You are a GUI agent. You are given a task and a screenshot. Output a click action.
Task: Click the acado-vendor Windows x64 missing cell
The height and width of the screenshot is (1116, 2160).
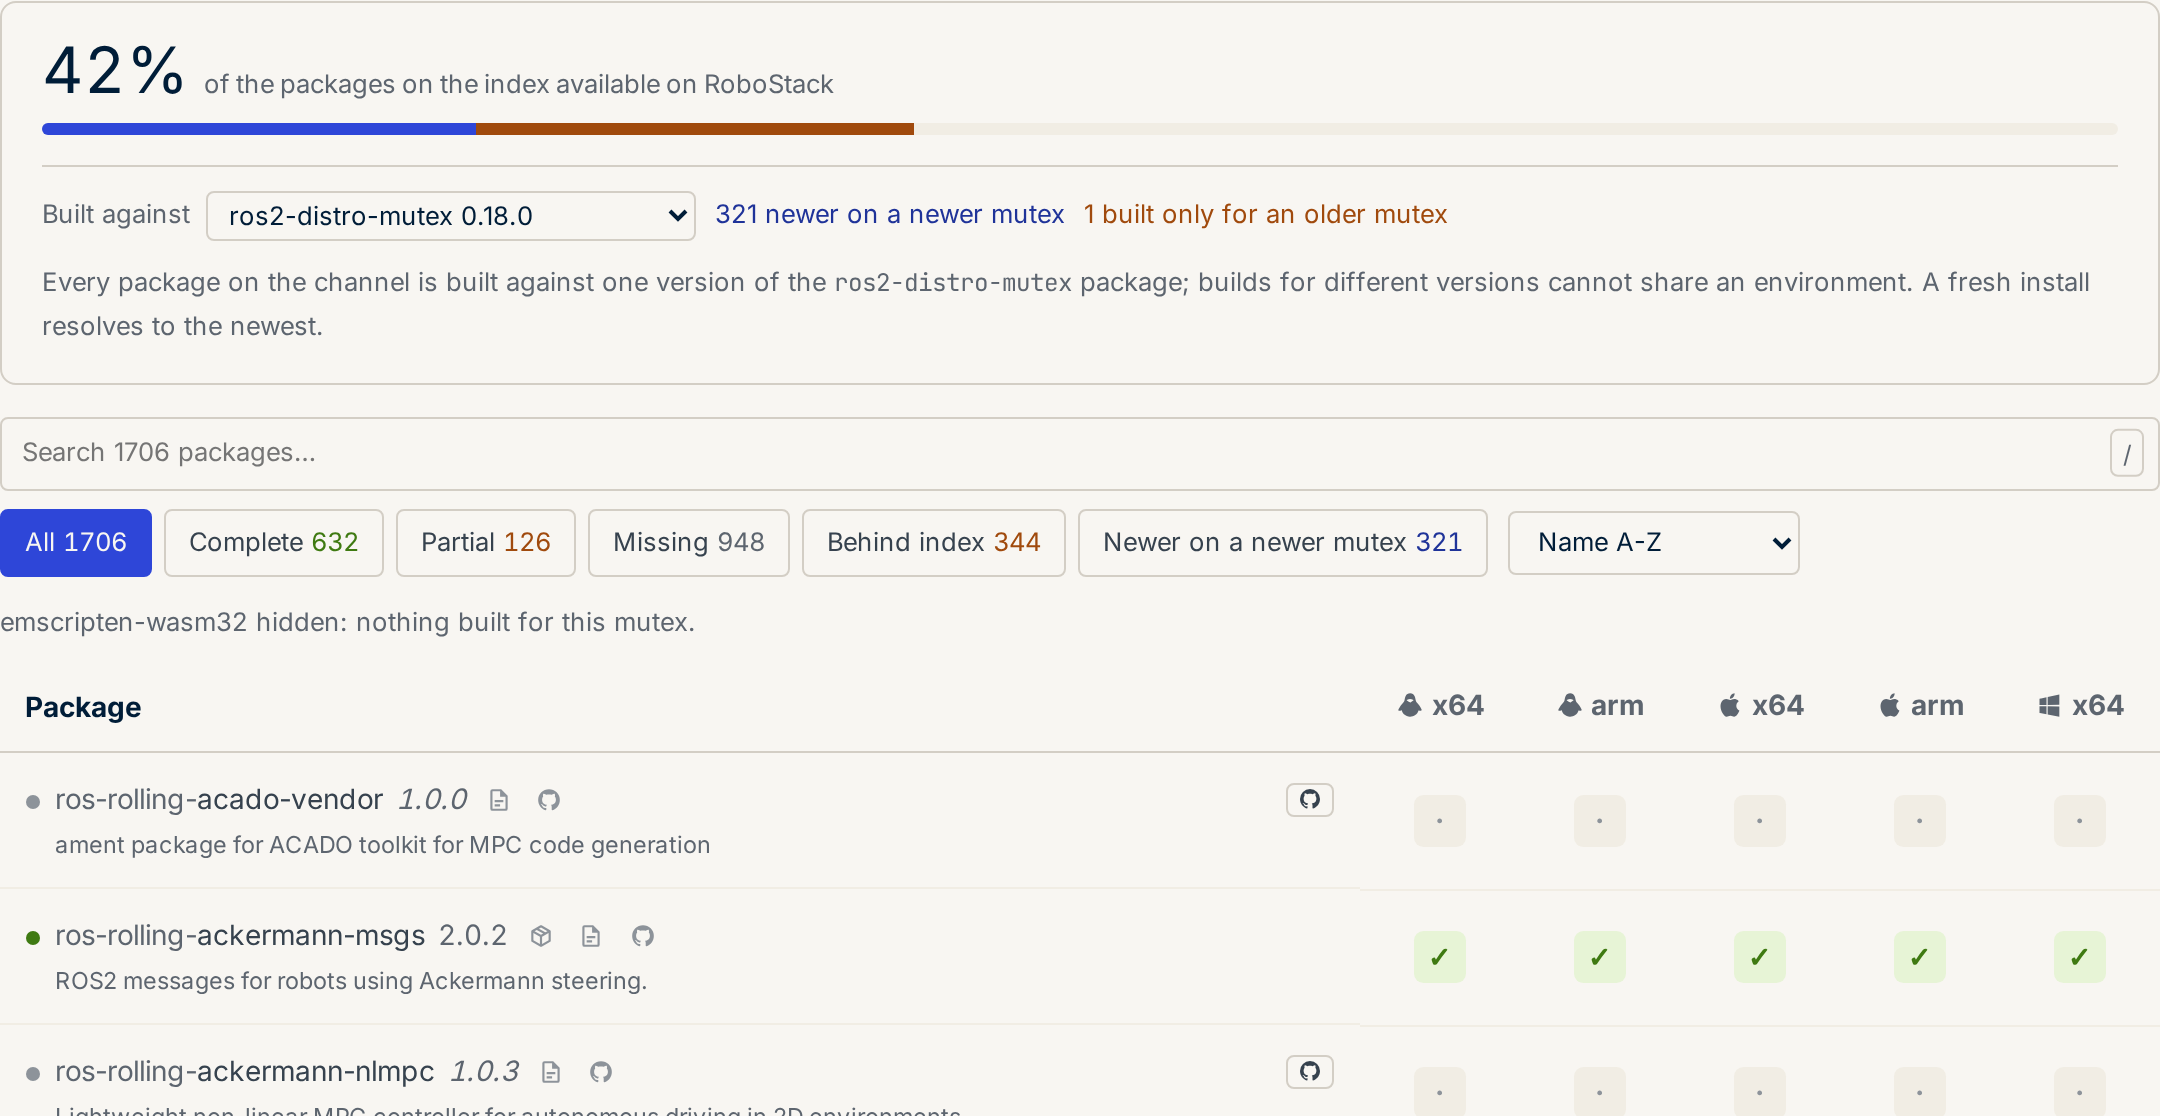(x=2080, y=821)
